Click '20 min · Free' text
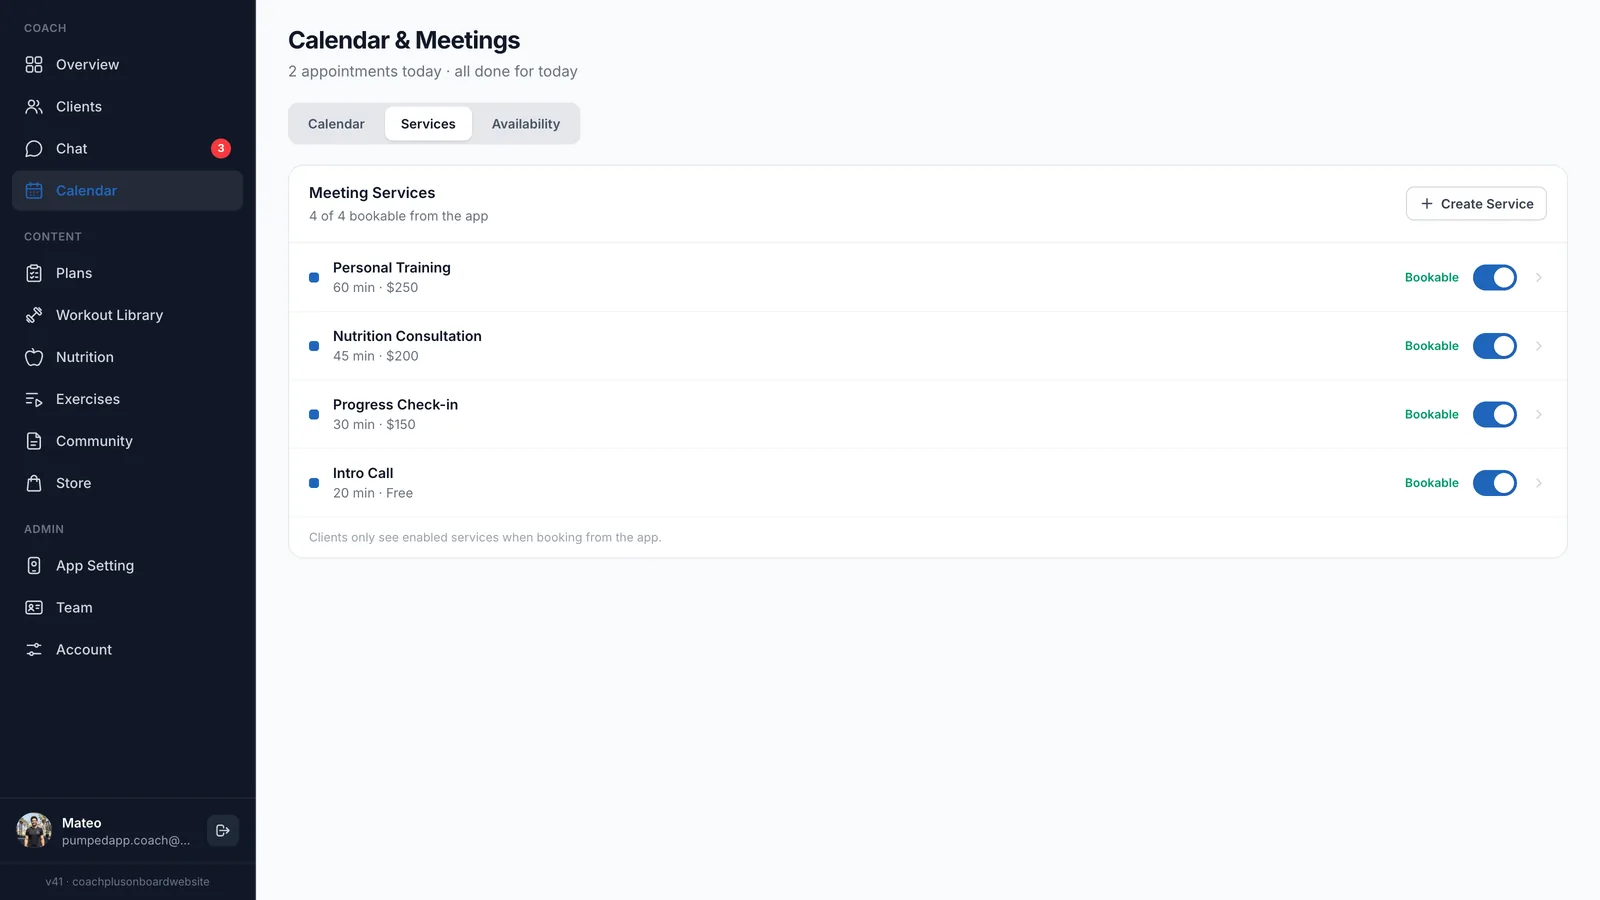The image size is (1600, 900). tap(373, 493)
